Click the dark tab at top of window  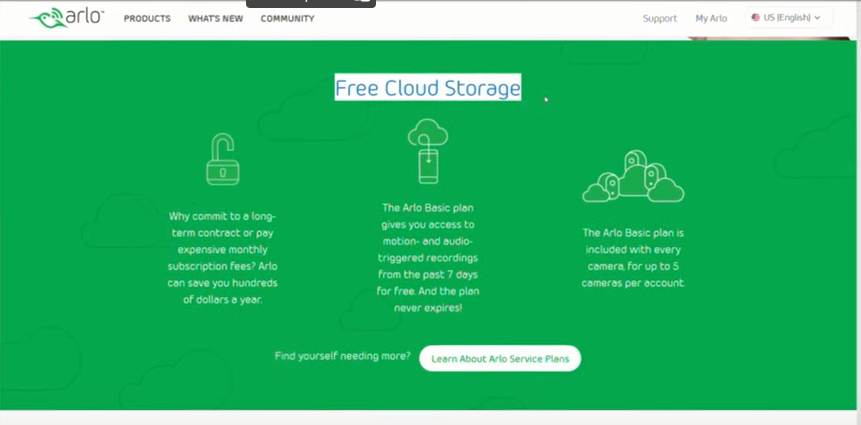311,3
